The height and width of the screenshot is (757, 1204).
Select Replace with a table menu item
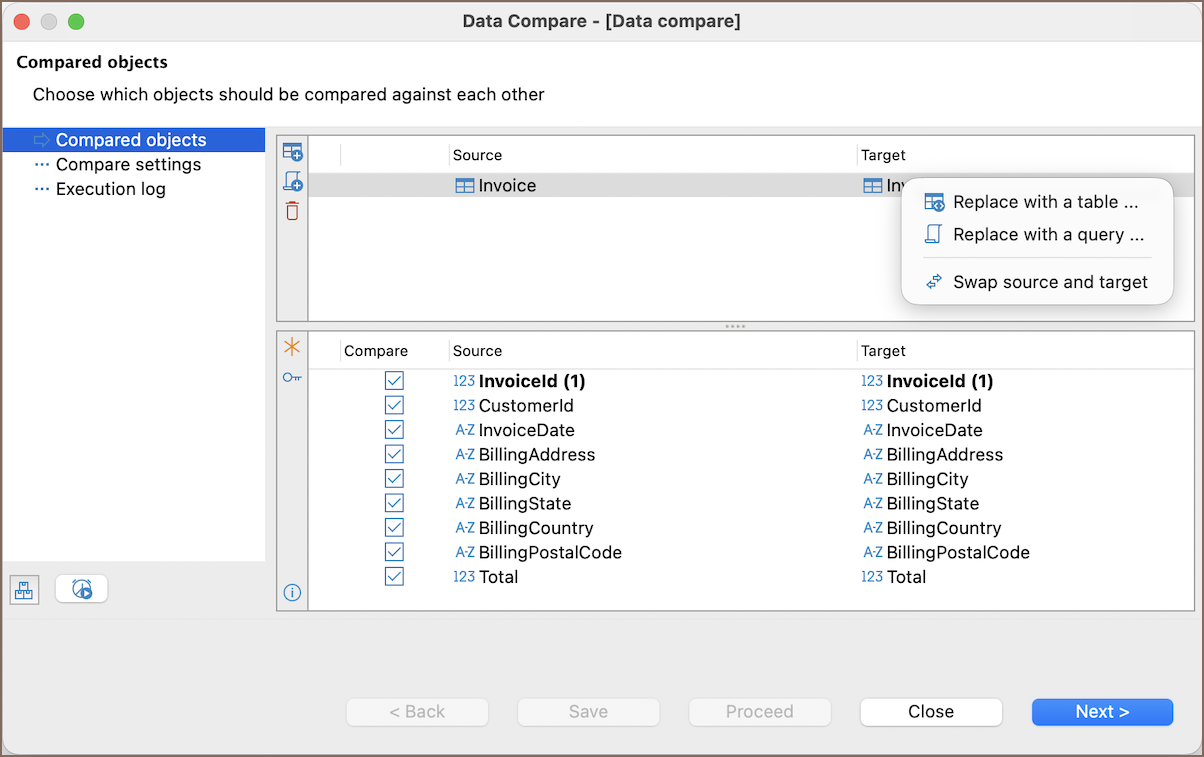[1045, 202]
